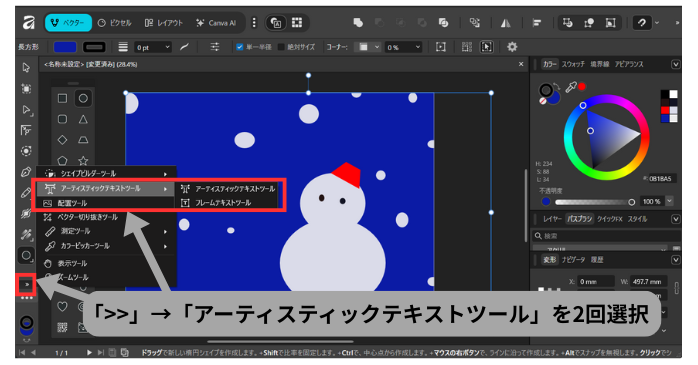698x365 pixels.
Task: Select the Pen tool icon
Action: point(26,171)
